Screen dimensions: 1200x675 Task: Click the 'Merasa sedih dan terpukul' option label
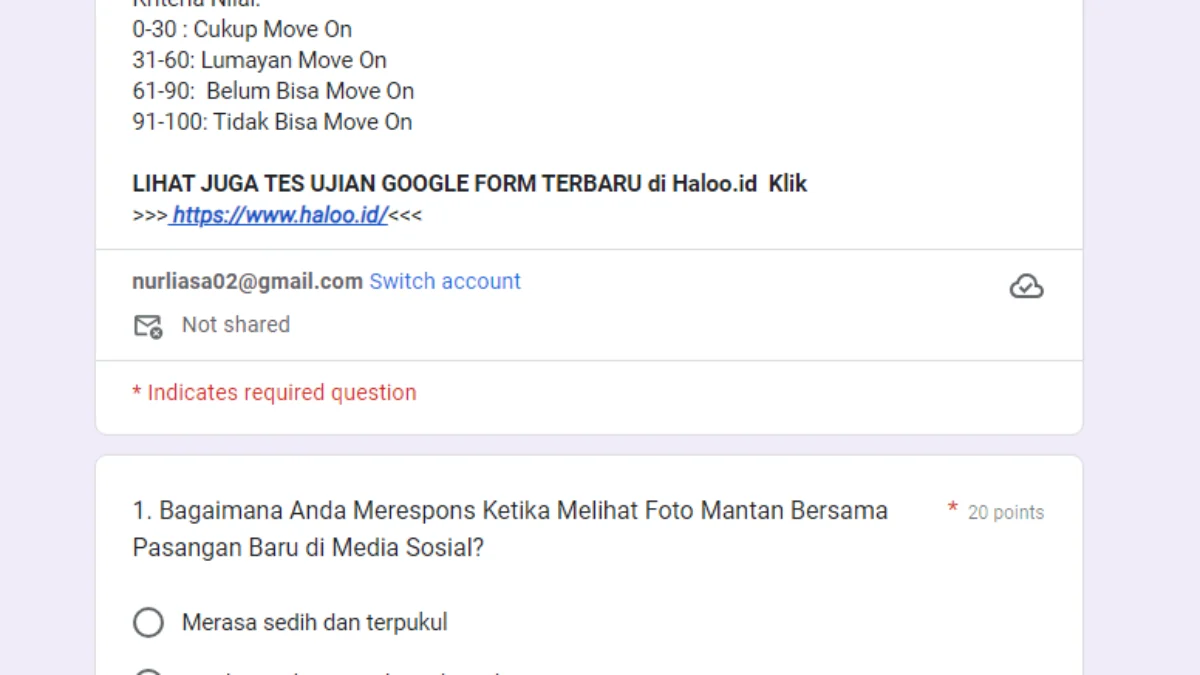point(315,623)
